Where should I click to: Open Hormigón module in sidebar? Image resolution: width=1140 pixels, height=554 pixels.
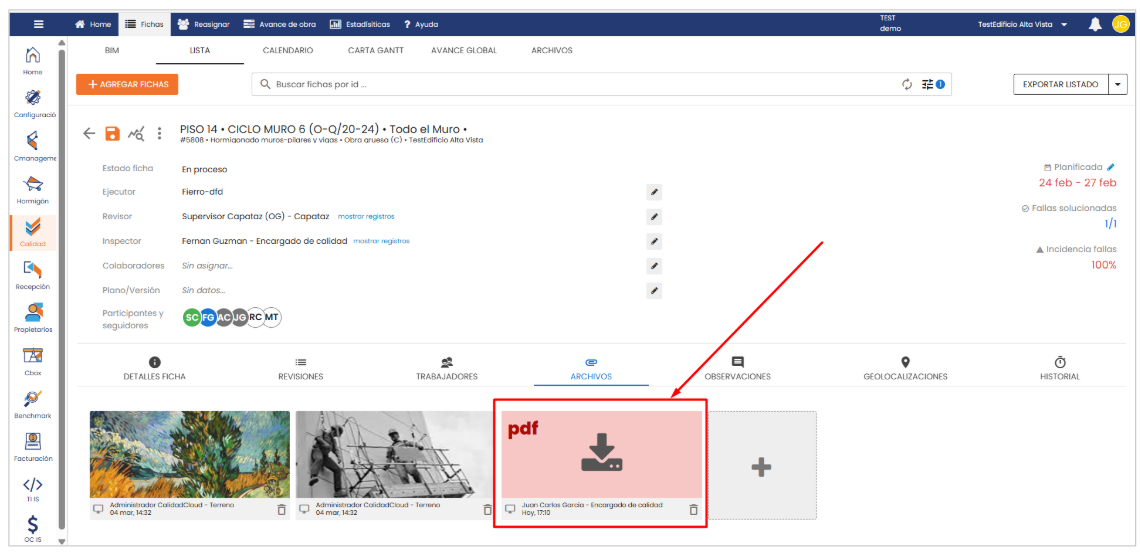point(34,188)
